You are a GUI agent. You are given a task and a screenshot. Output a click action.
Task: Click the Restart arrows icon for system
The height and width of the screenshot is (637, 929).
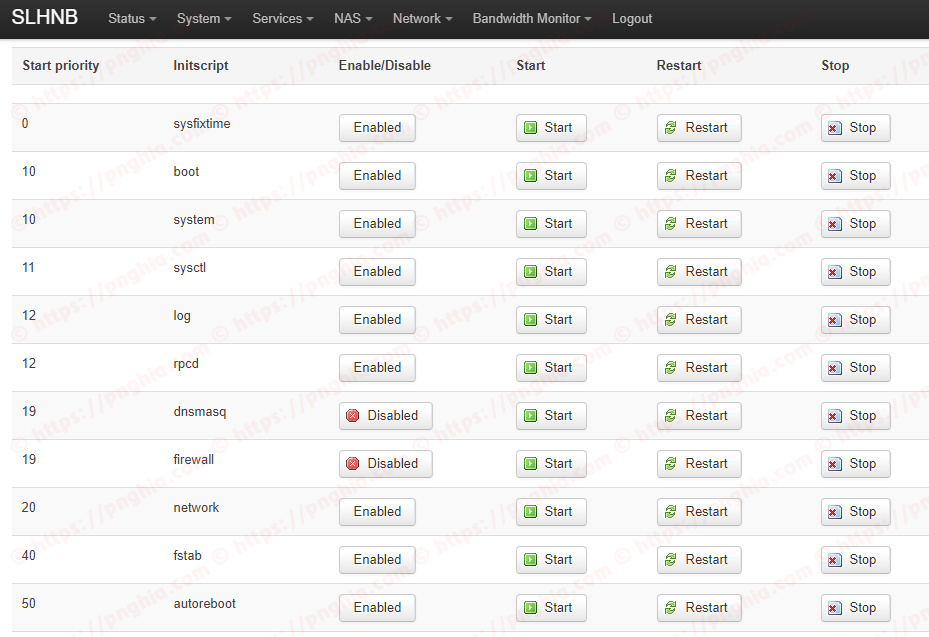point(671,224)
